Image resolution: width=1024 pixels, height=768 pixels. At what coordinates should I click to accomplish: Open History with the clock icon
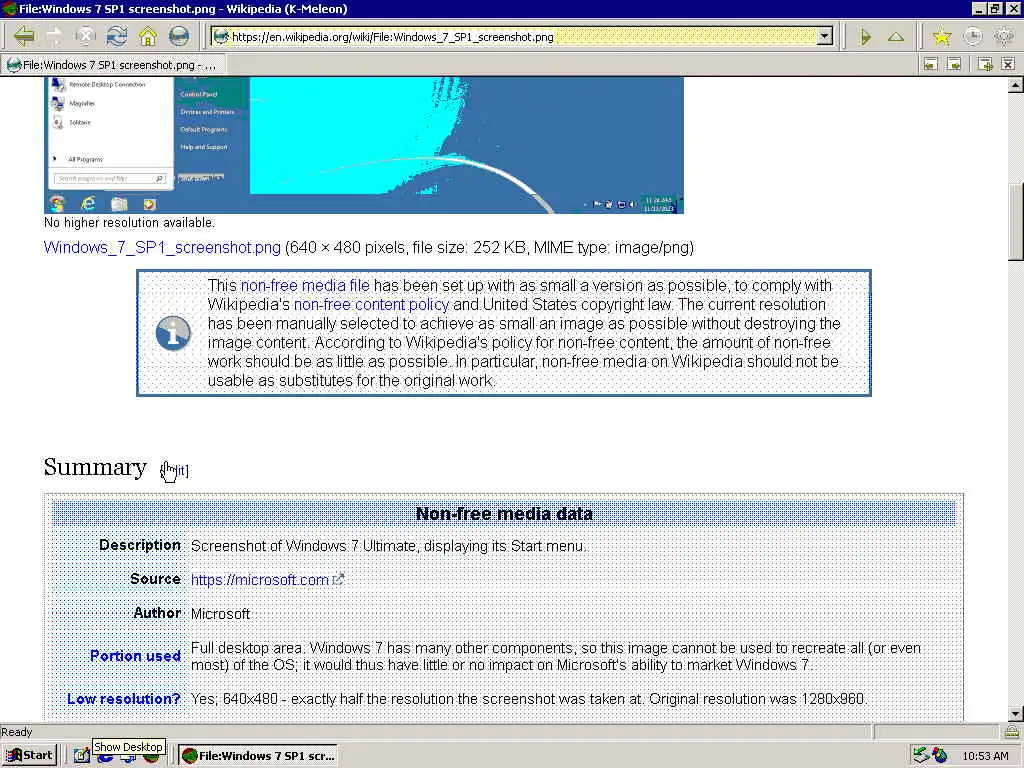click(972, 37)
